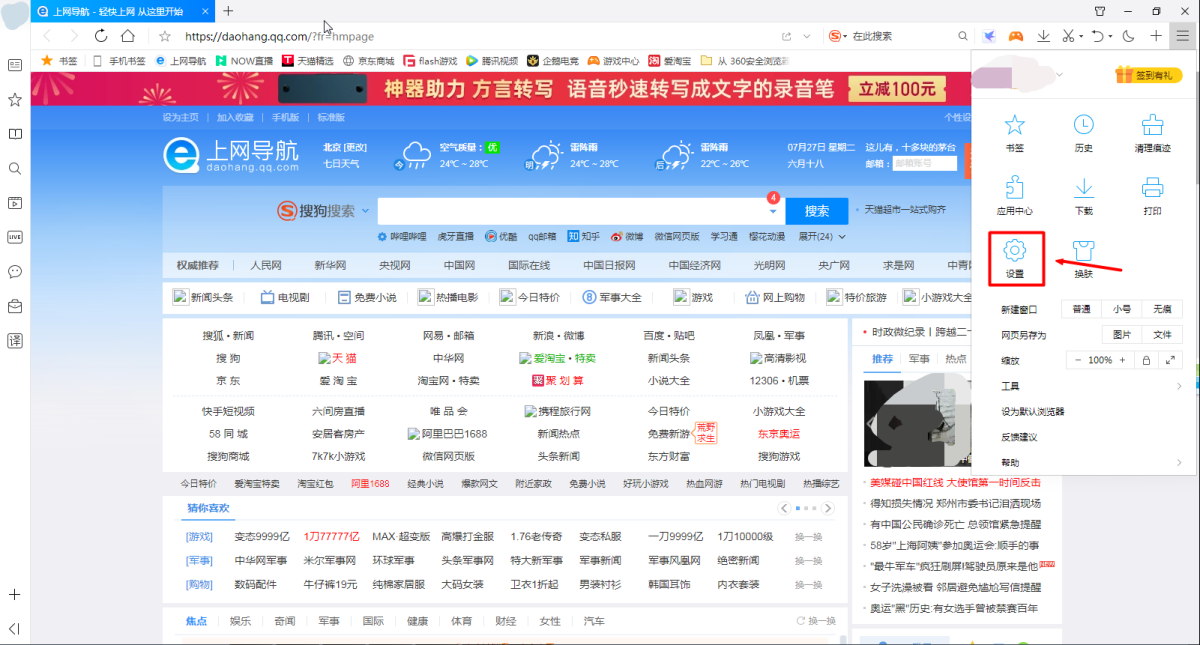Toggle fullscreen with the expand arrows icon
Image resolution: width=1200 pixels, height=645 pixels.
(x=1170, y=360)
